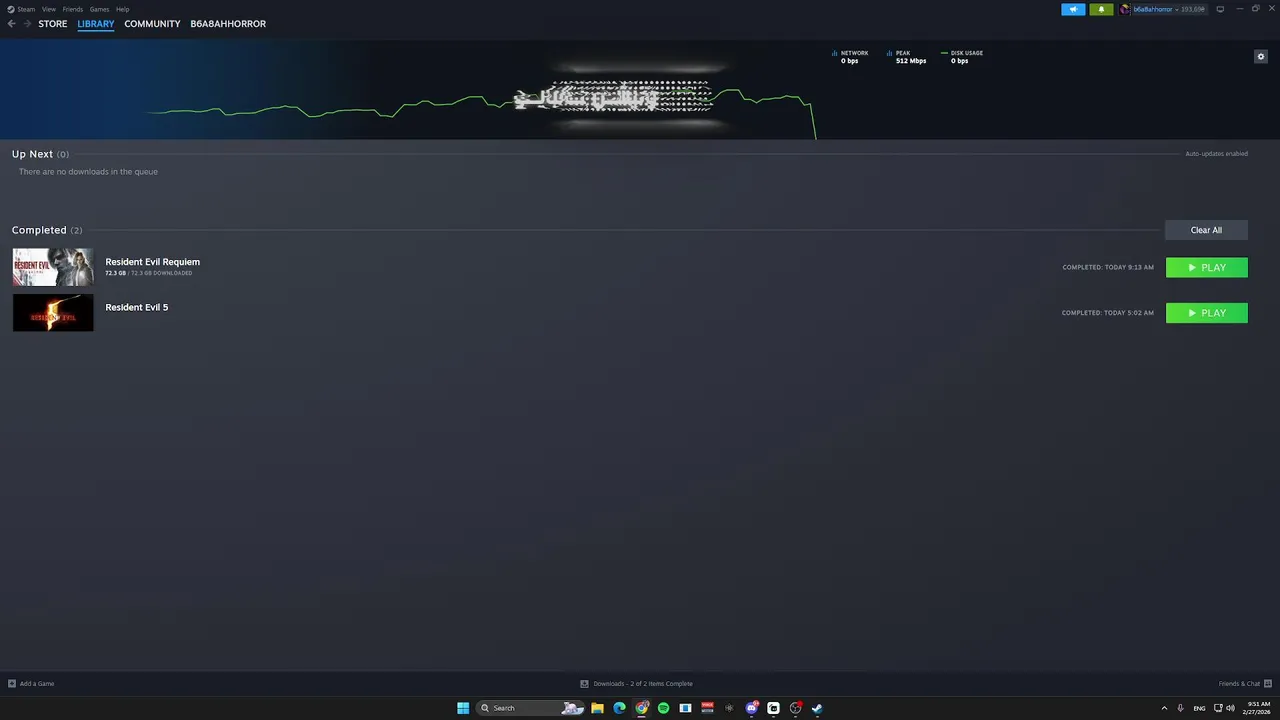Screen dimensions: 1280x720
Task: Click the Up Next heading
Action: click(x=32, y=154)
